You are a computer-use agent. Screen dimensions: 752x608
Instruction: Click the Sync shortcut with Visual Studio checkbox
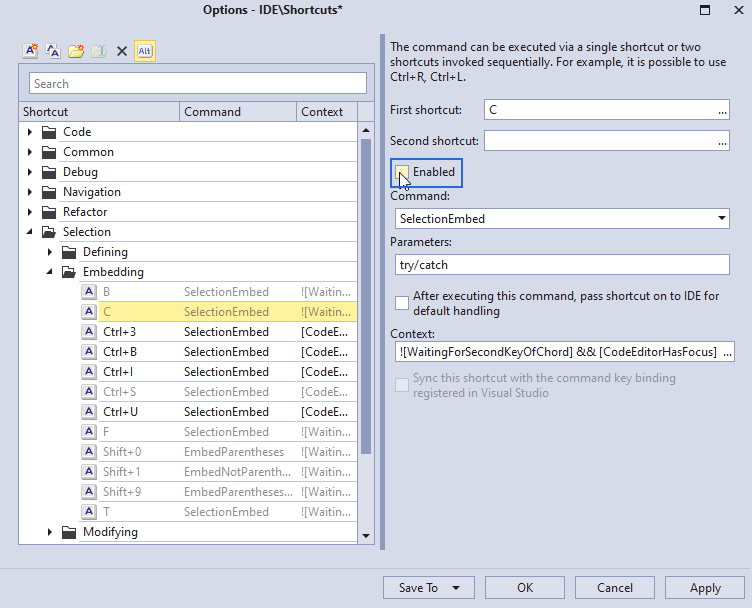coord(402,385)
